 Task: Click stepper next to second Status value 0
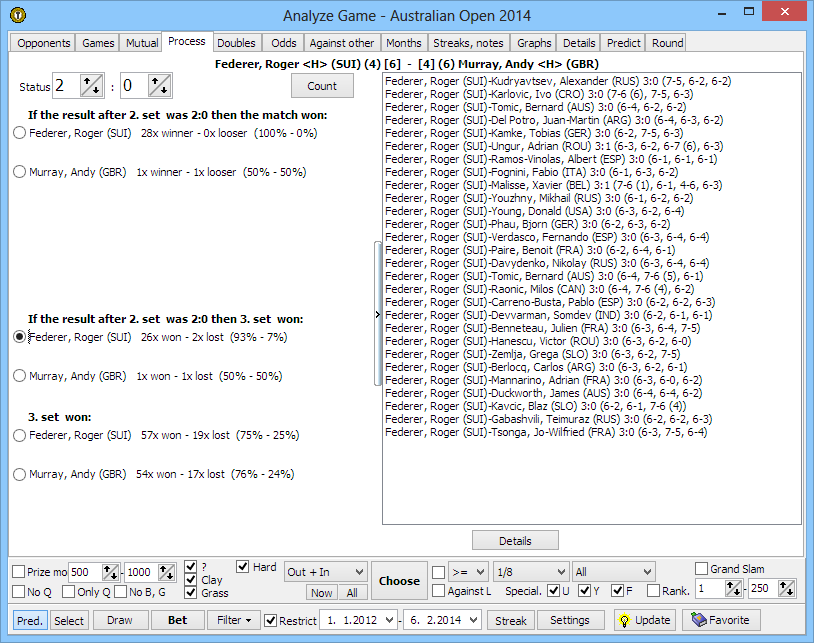(x=159, y=86)
